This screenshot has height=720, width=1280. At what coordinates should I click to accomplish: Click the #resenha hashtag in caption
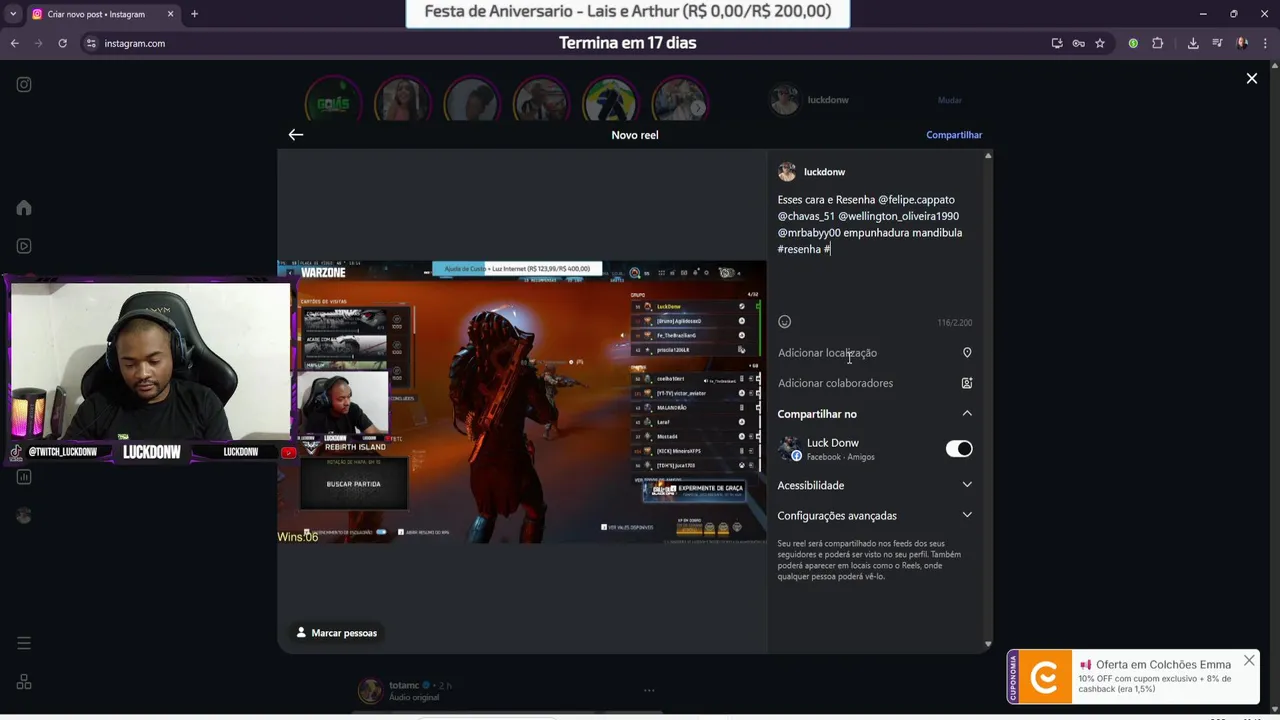[x=799, y=249]
